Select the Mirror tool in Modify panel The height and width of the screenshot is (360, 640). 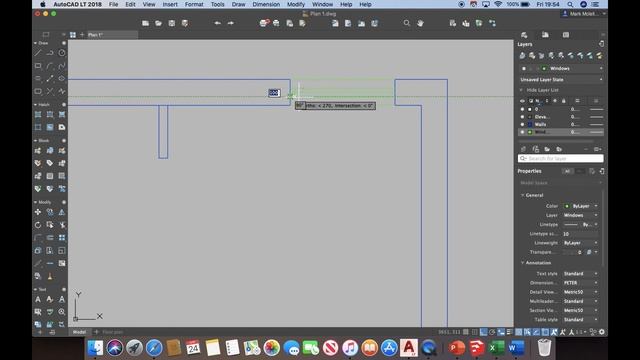62,212
